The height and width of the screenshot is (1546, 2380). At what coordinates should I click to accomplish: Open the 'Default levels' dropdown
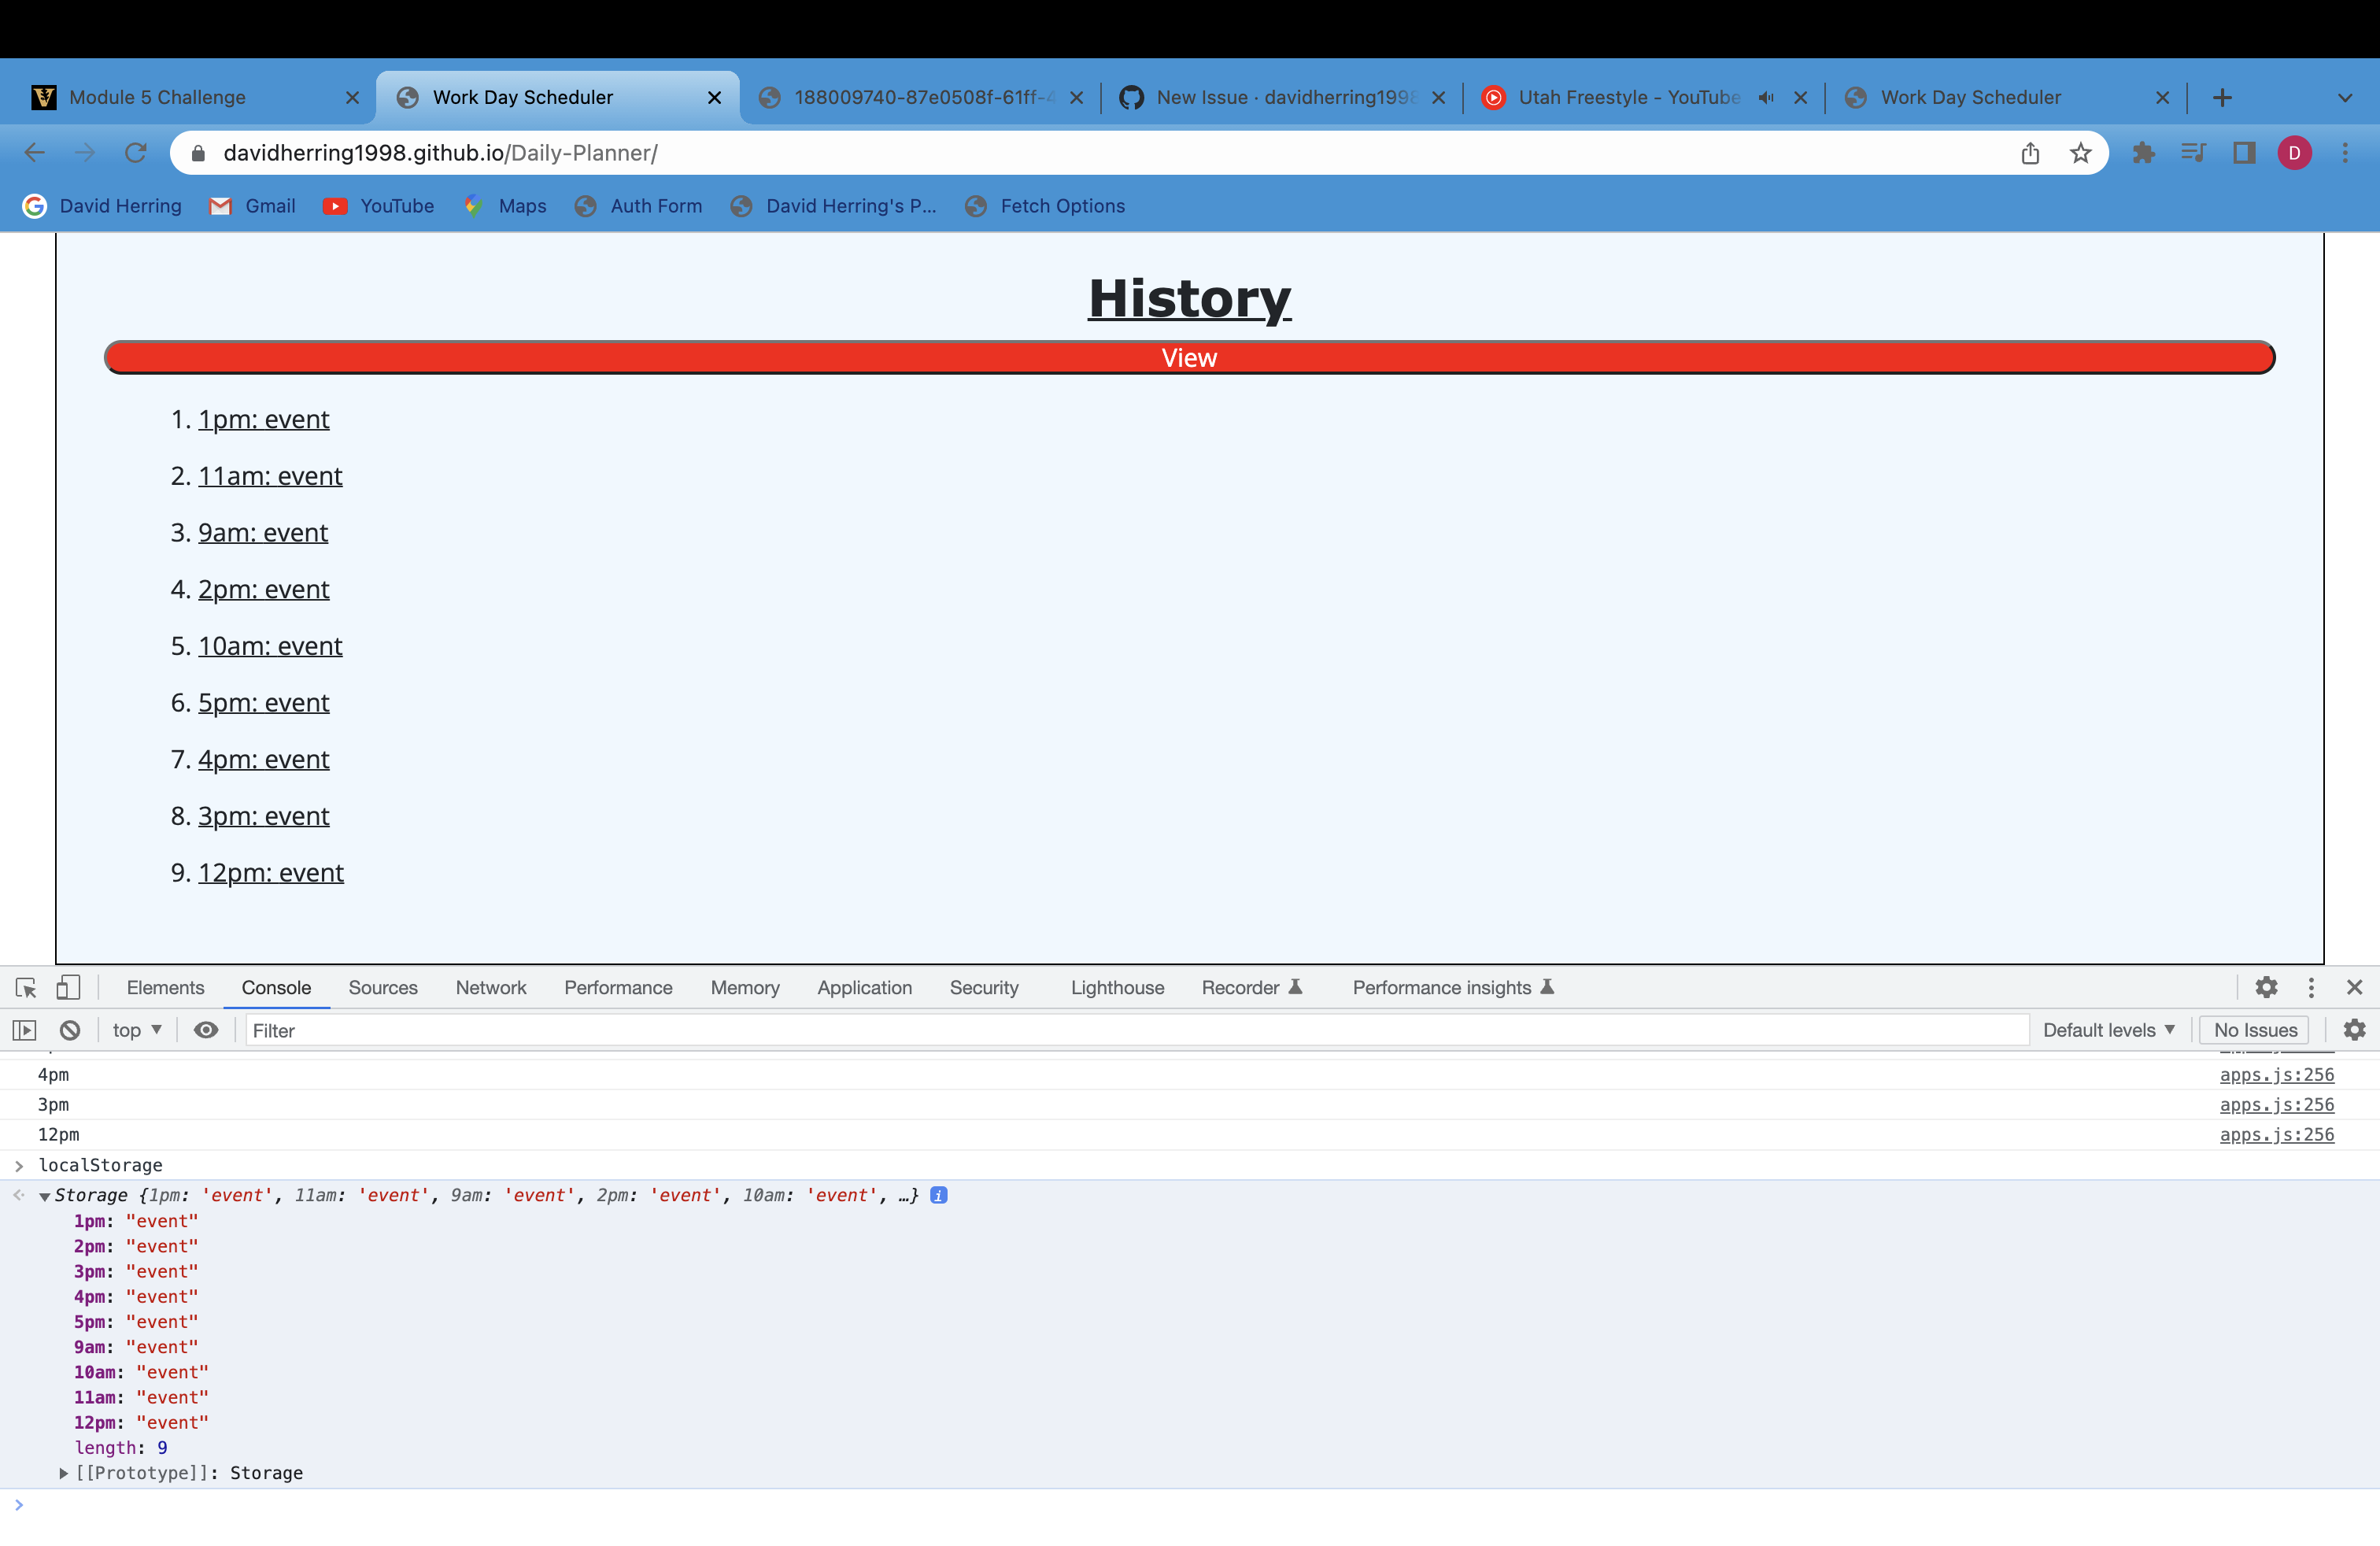point(2108,1029)
